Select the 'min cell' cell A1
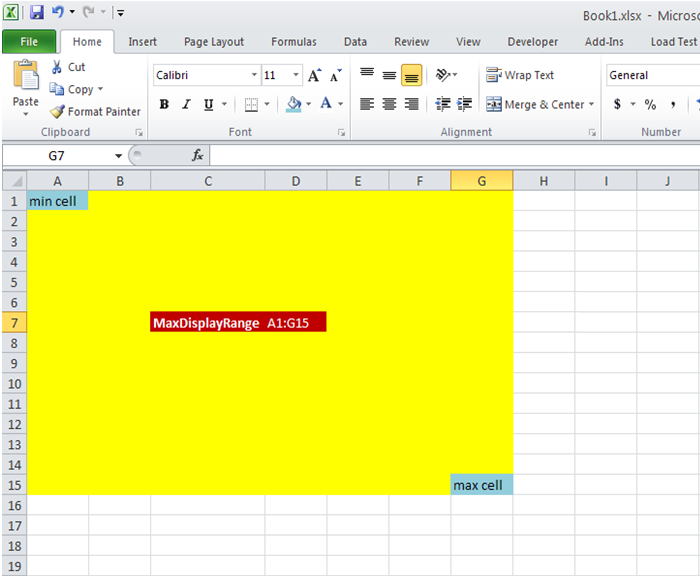 click(58, 201)
